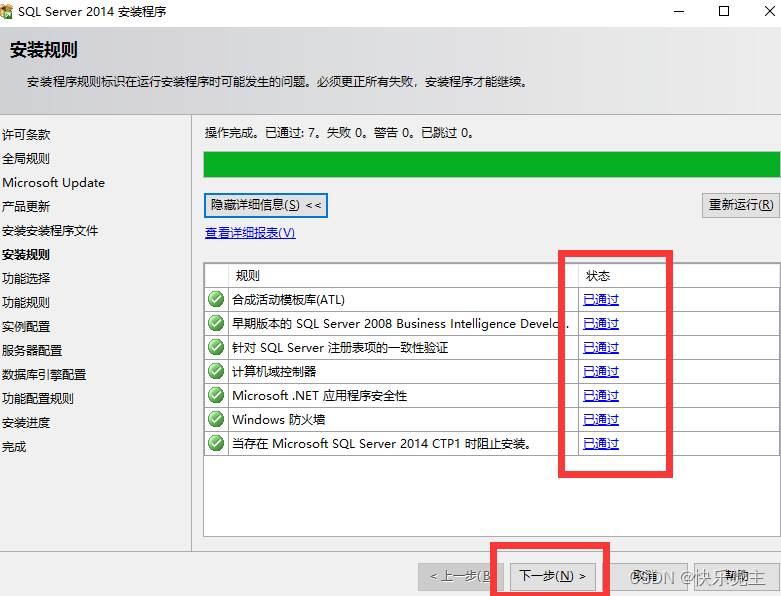Proceed with 下一步(N) button
Screen dimensions: 781x596
552,576
